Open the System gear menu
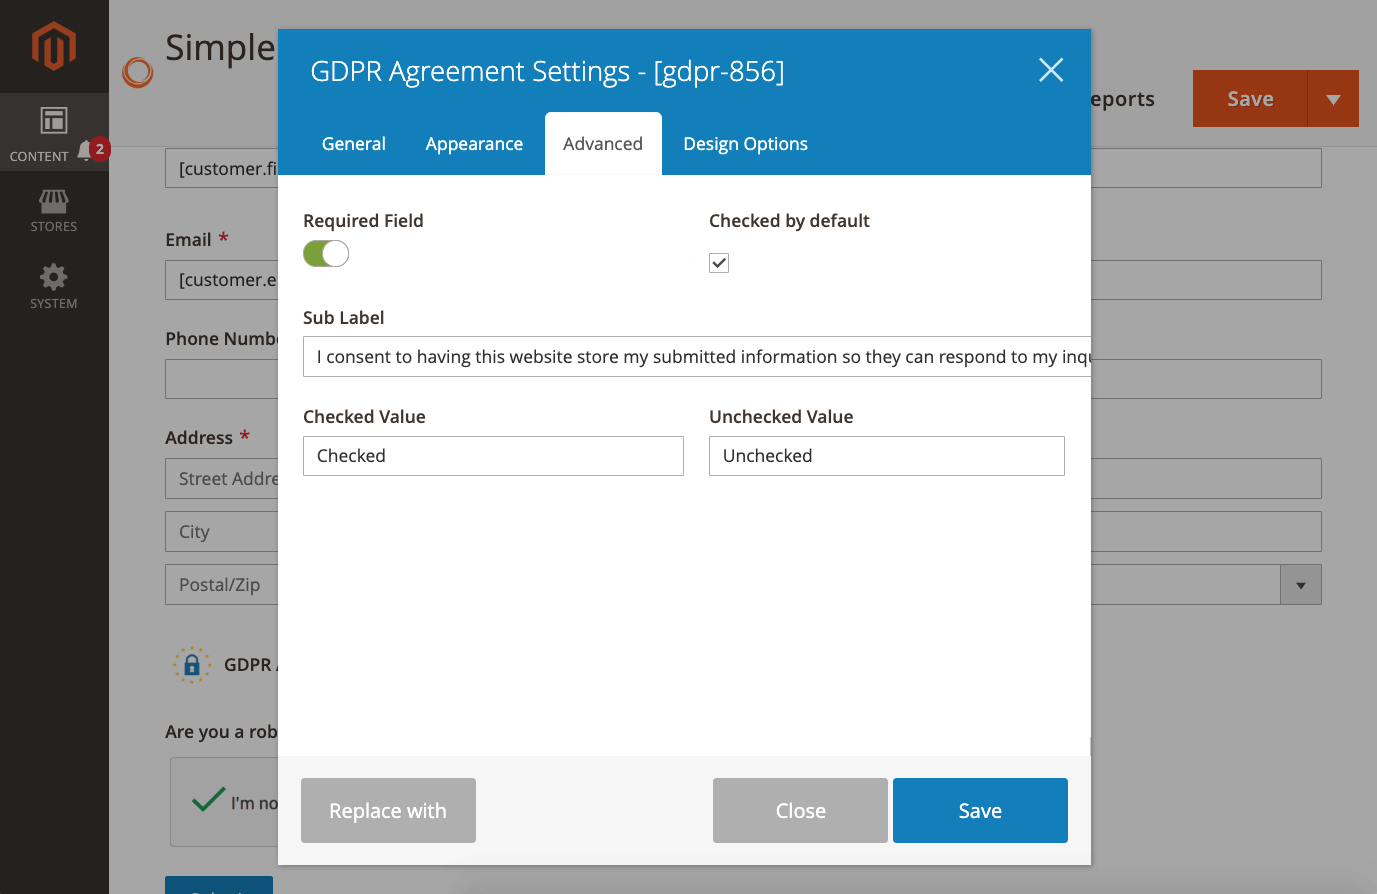Viewport: 1377px width, 894px height. point(54,286)
